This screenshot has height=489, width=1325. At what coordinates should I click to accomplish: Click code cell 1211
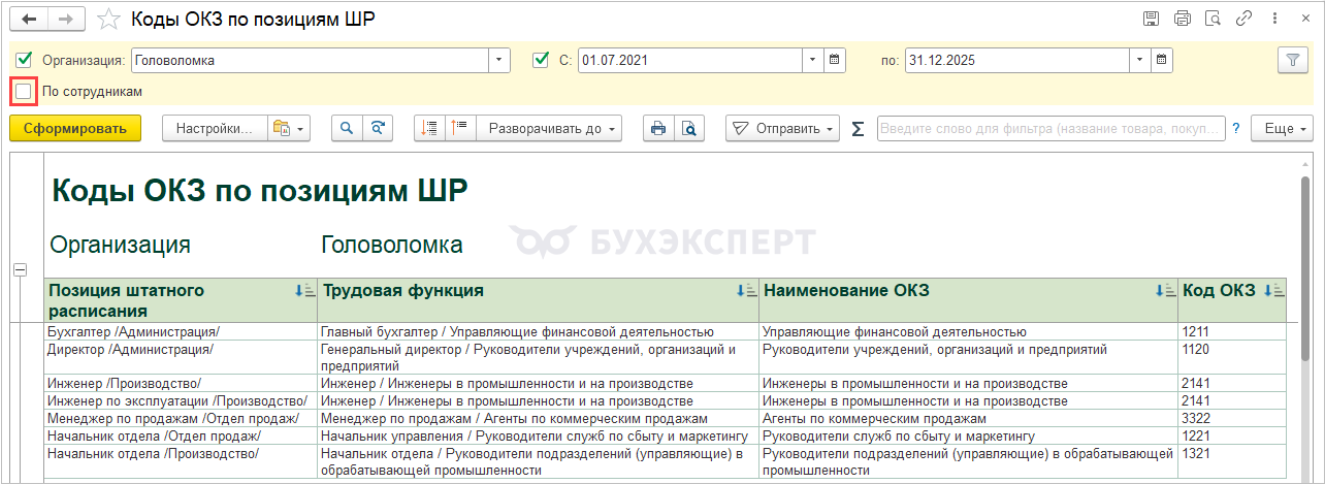click(1233, 332)
